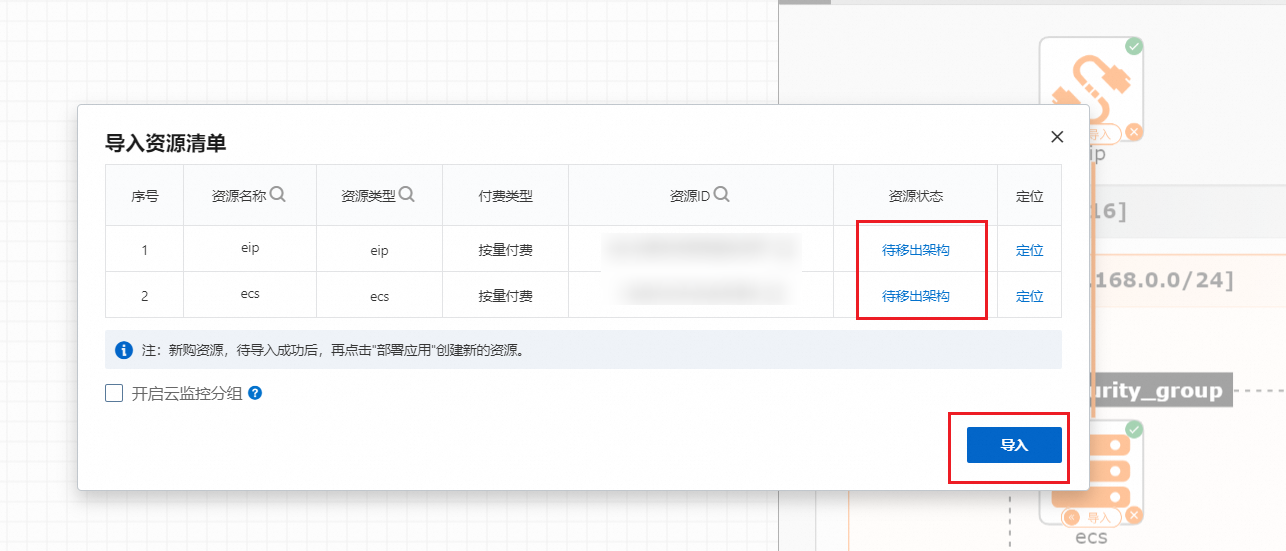The width and height of the screenshot is (1286, 551).
Task: Search by 资源类型 magnifier icon
Action: (407, 194)
